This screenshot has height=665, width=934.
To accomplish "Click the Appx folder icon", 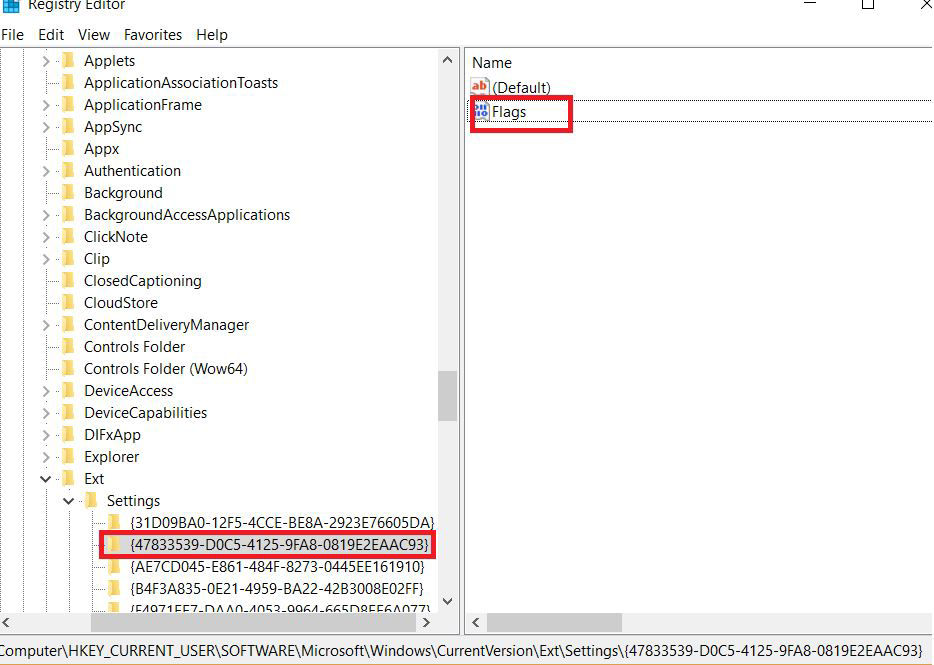I will (x=69, y=149).
